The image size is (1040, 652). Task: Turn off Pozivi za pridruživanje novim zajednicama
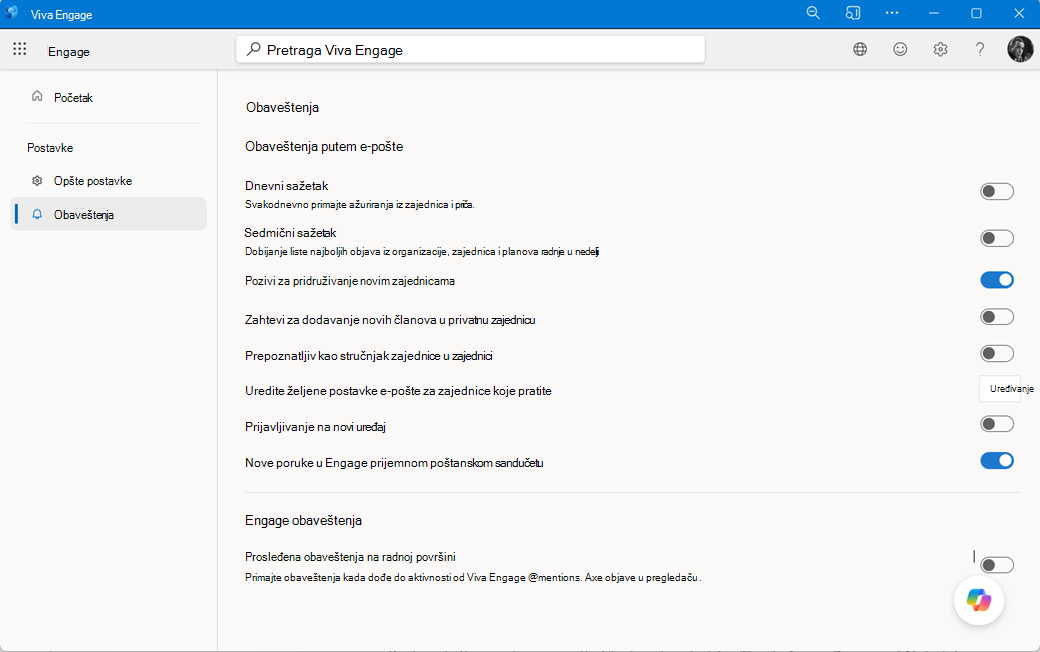click(x=997, y=280)
